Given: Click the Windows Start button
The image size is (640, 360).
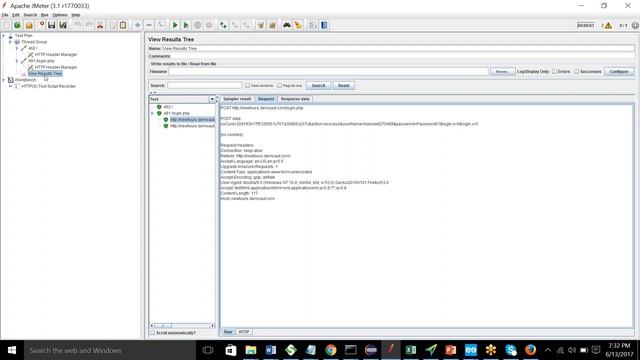Looking at the screenshot, I should (x=12, y=350).
